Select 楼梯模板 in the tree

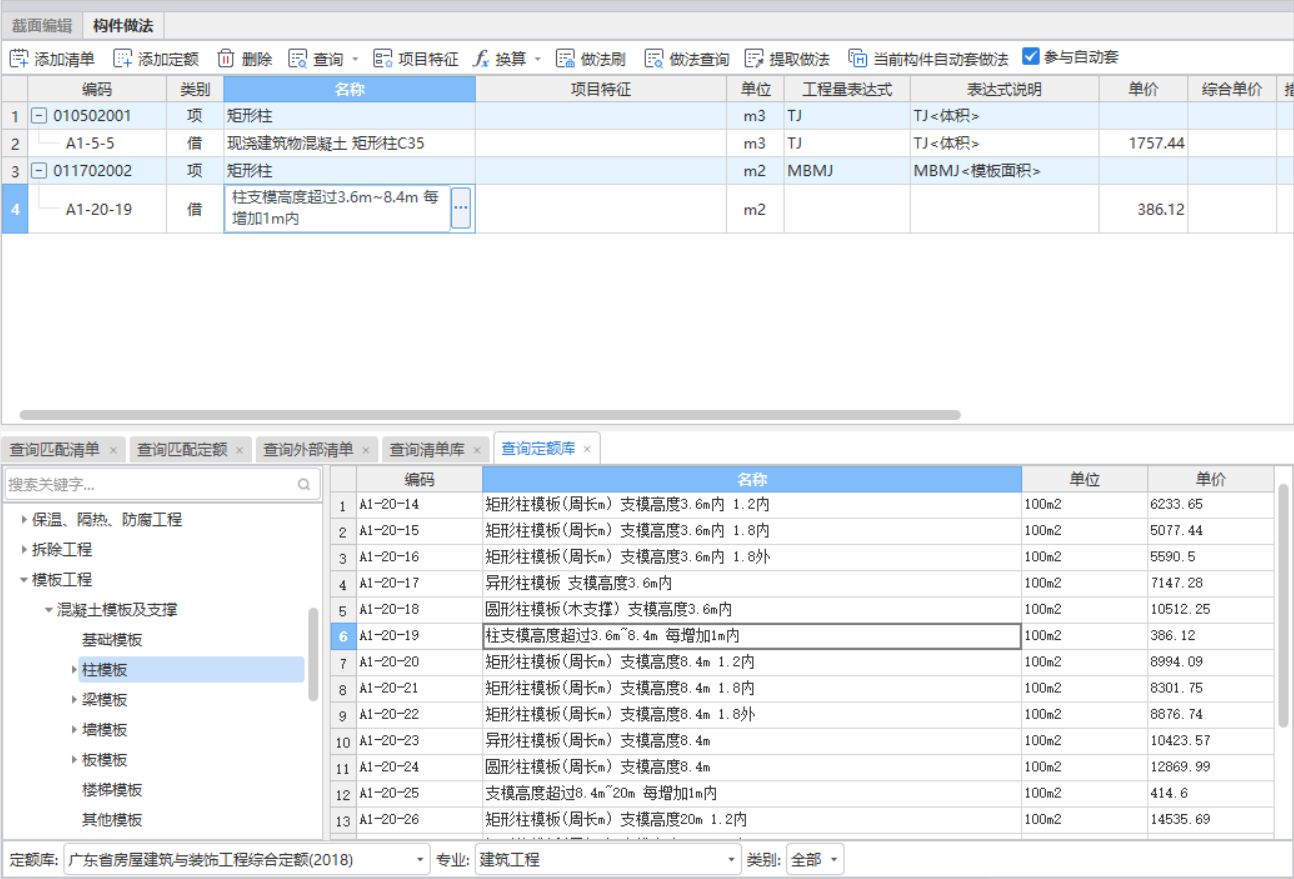pos(112,790)
